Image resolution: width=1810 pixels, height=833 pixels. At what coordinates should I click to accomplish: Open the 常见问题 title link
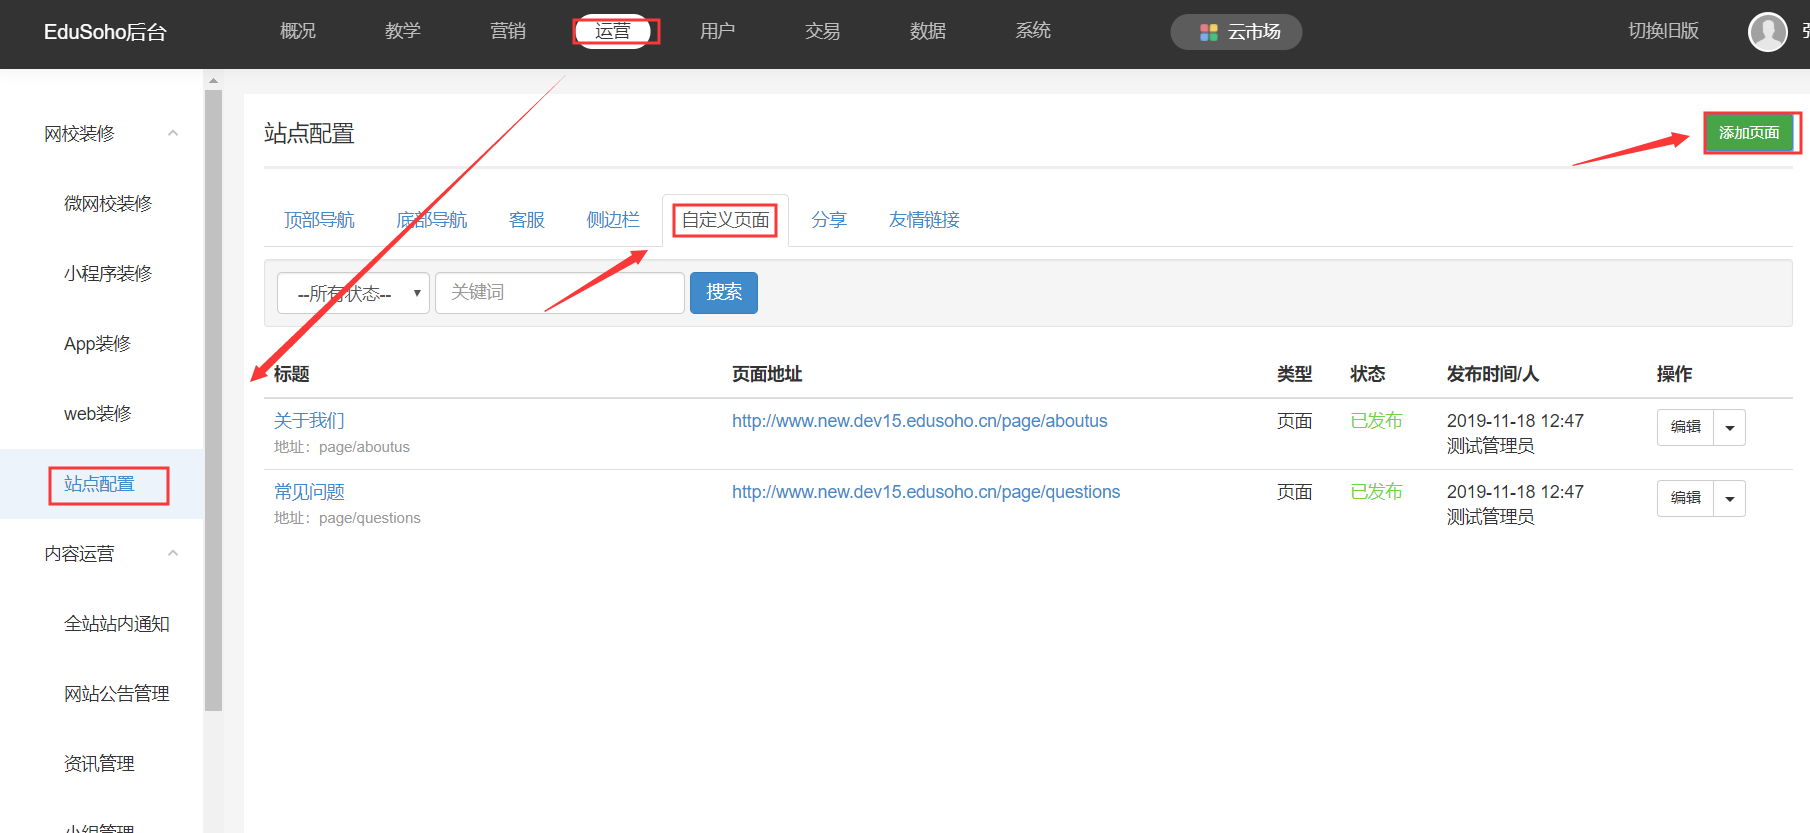click(x=309, y=492)
